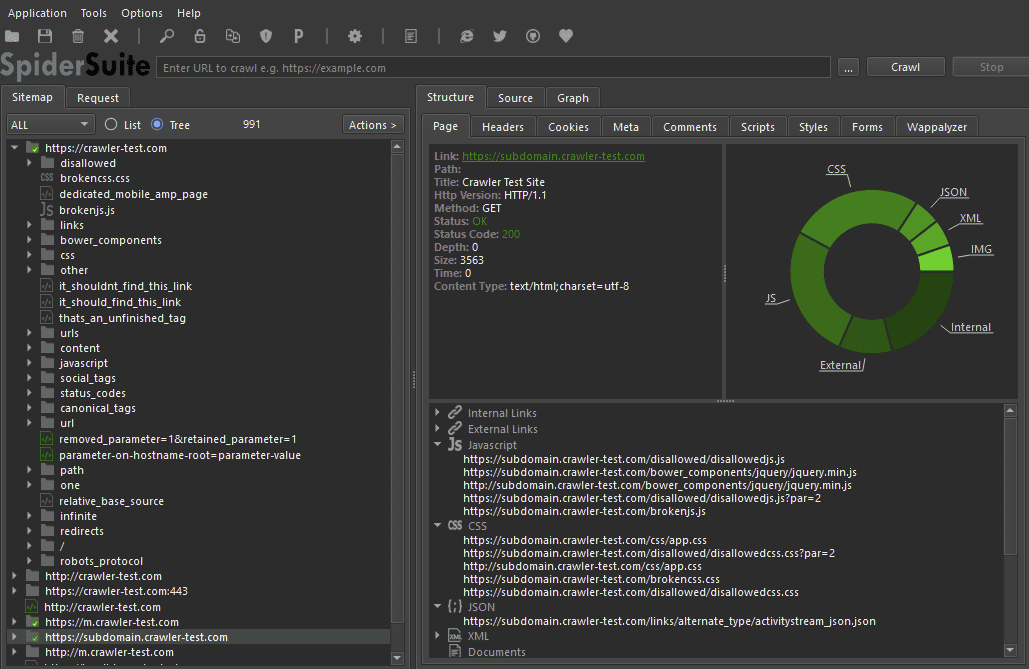Click the save project floppy disk icon

coord(45,36)
